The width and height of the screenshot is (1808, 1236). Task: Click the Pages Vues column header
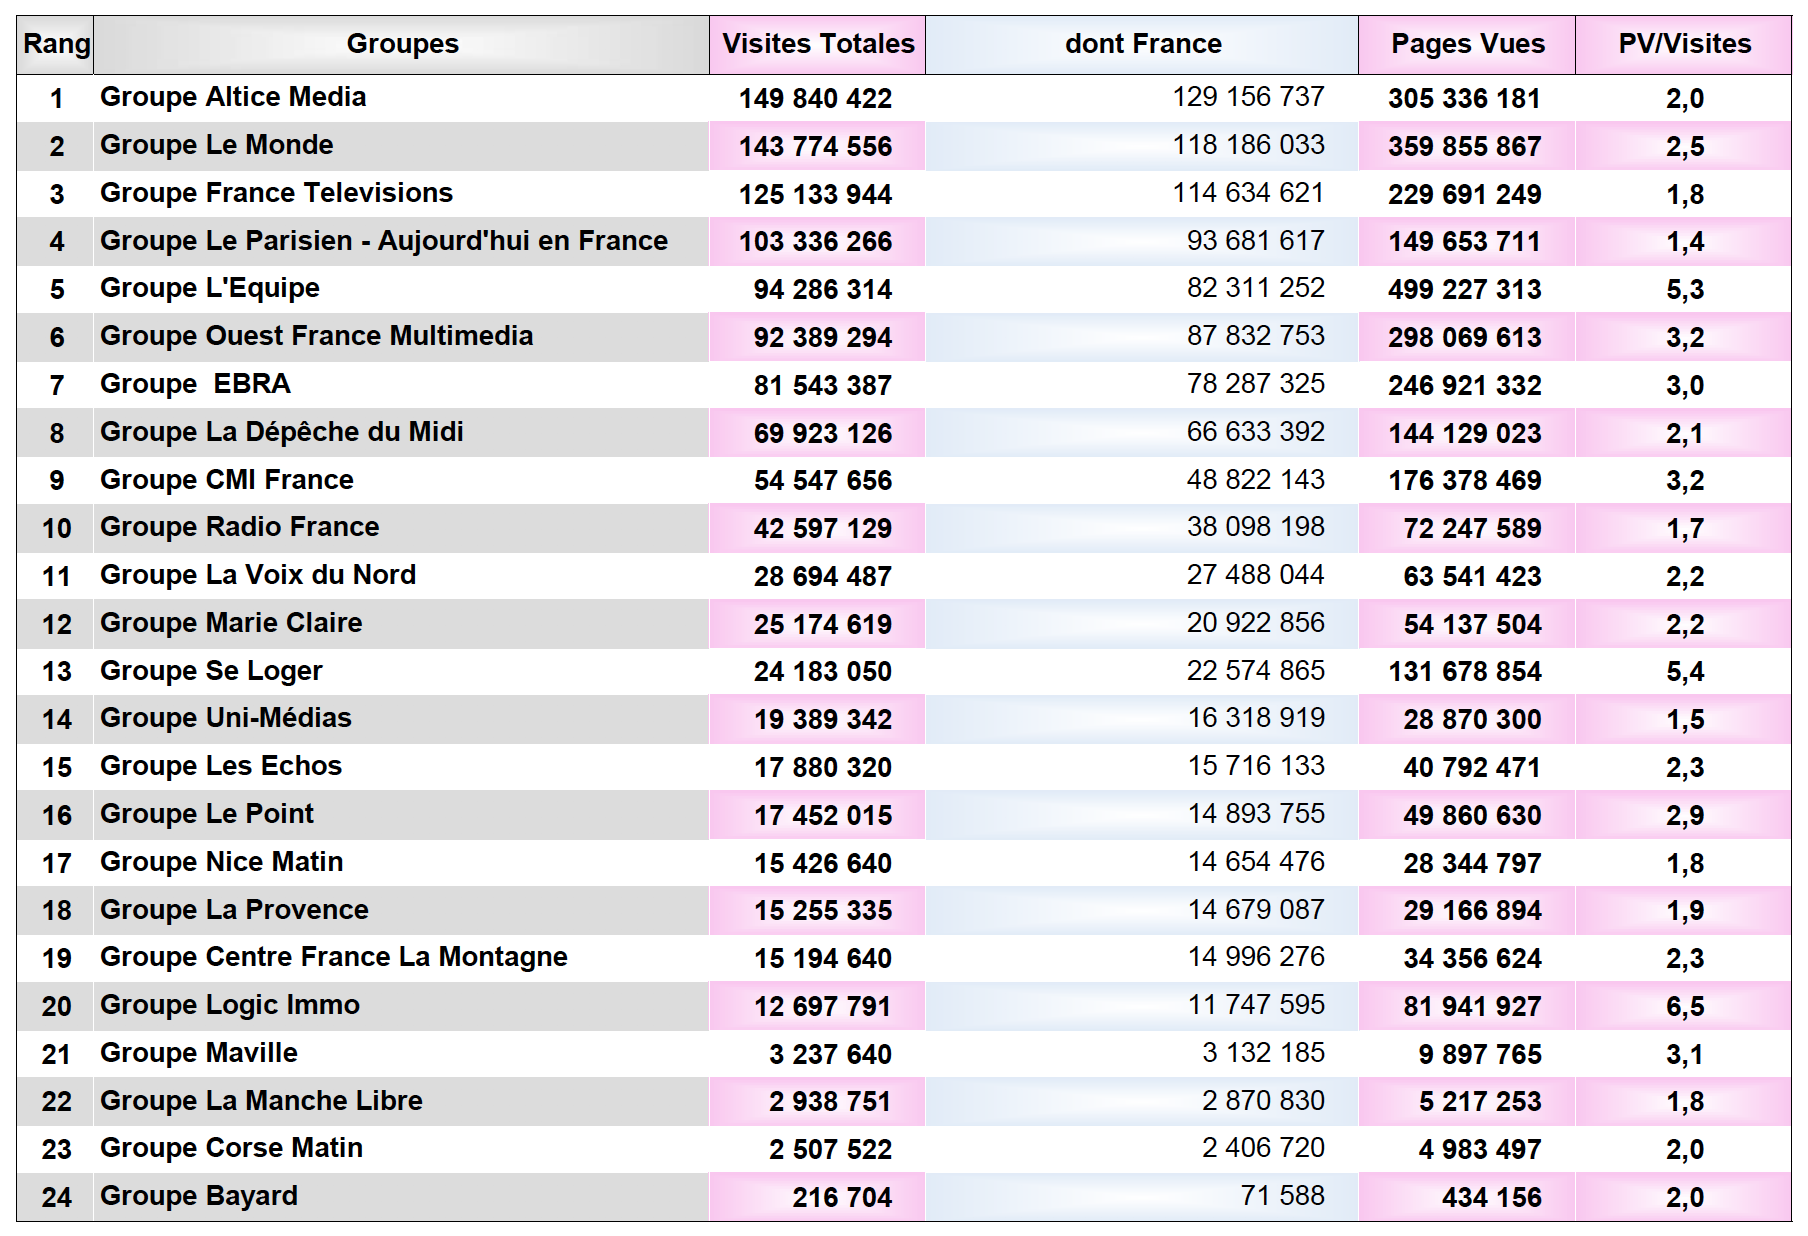point(1467,45)
